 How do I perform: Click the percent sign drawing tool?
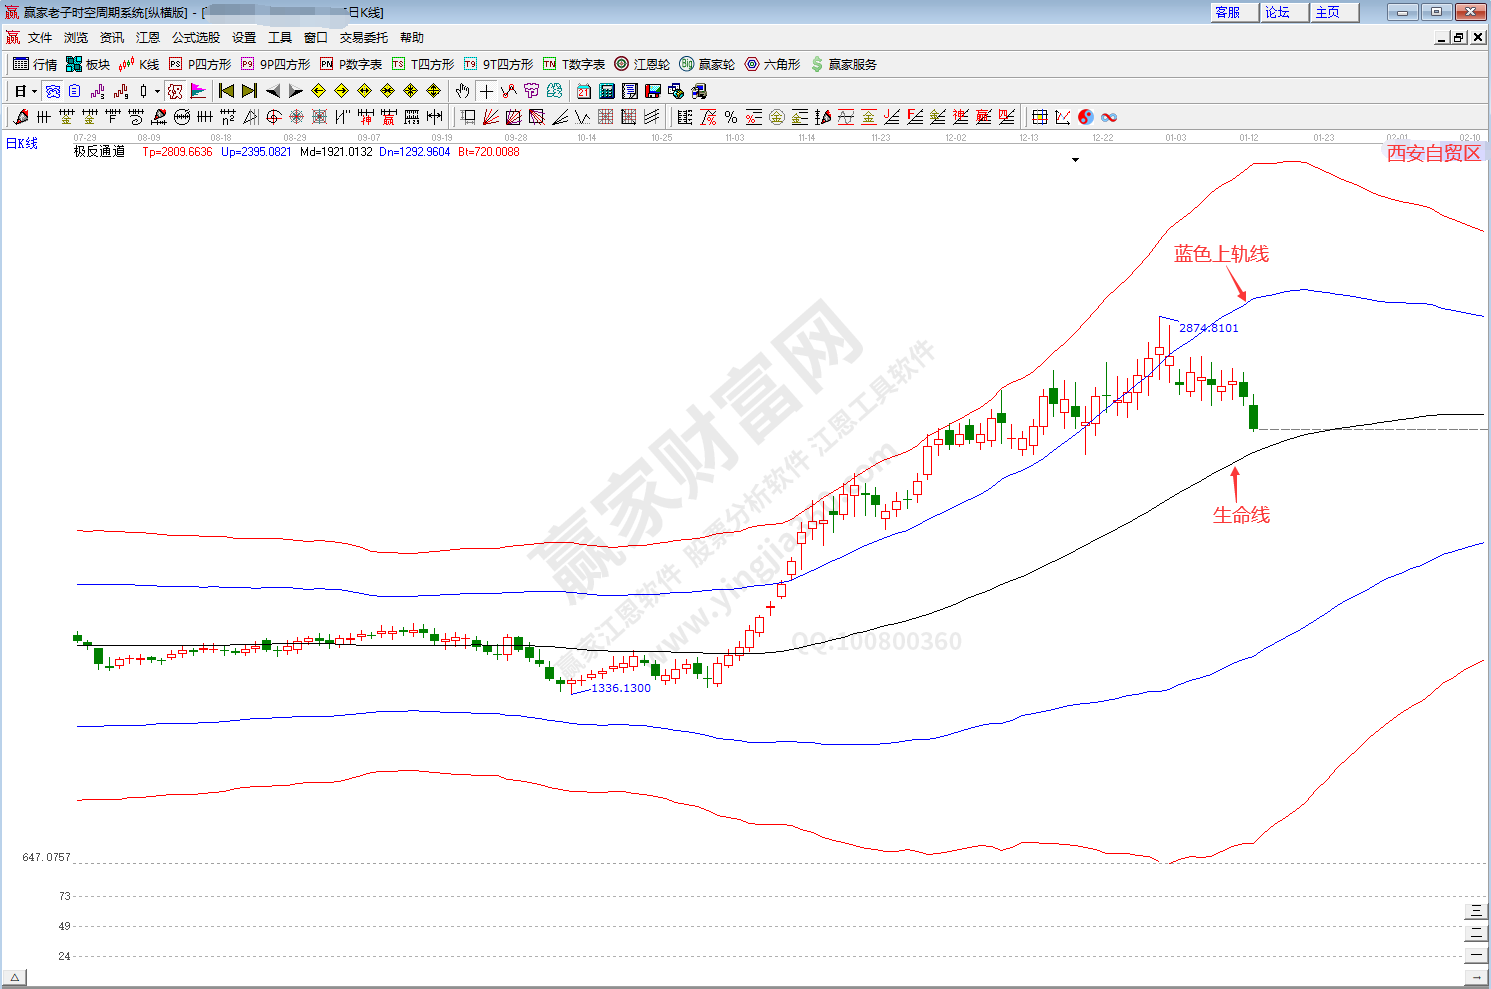[x=731, y=117]
